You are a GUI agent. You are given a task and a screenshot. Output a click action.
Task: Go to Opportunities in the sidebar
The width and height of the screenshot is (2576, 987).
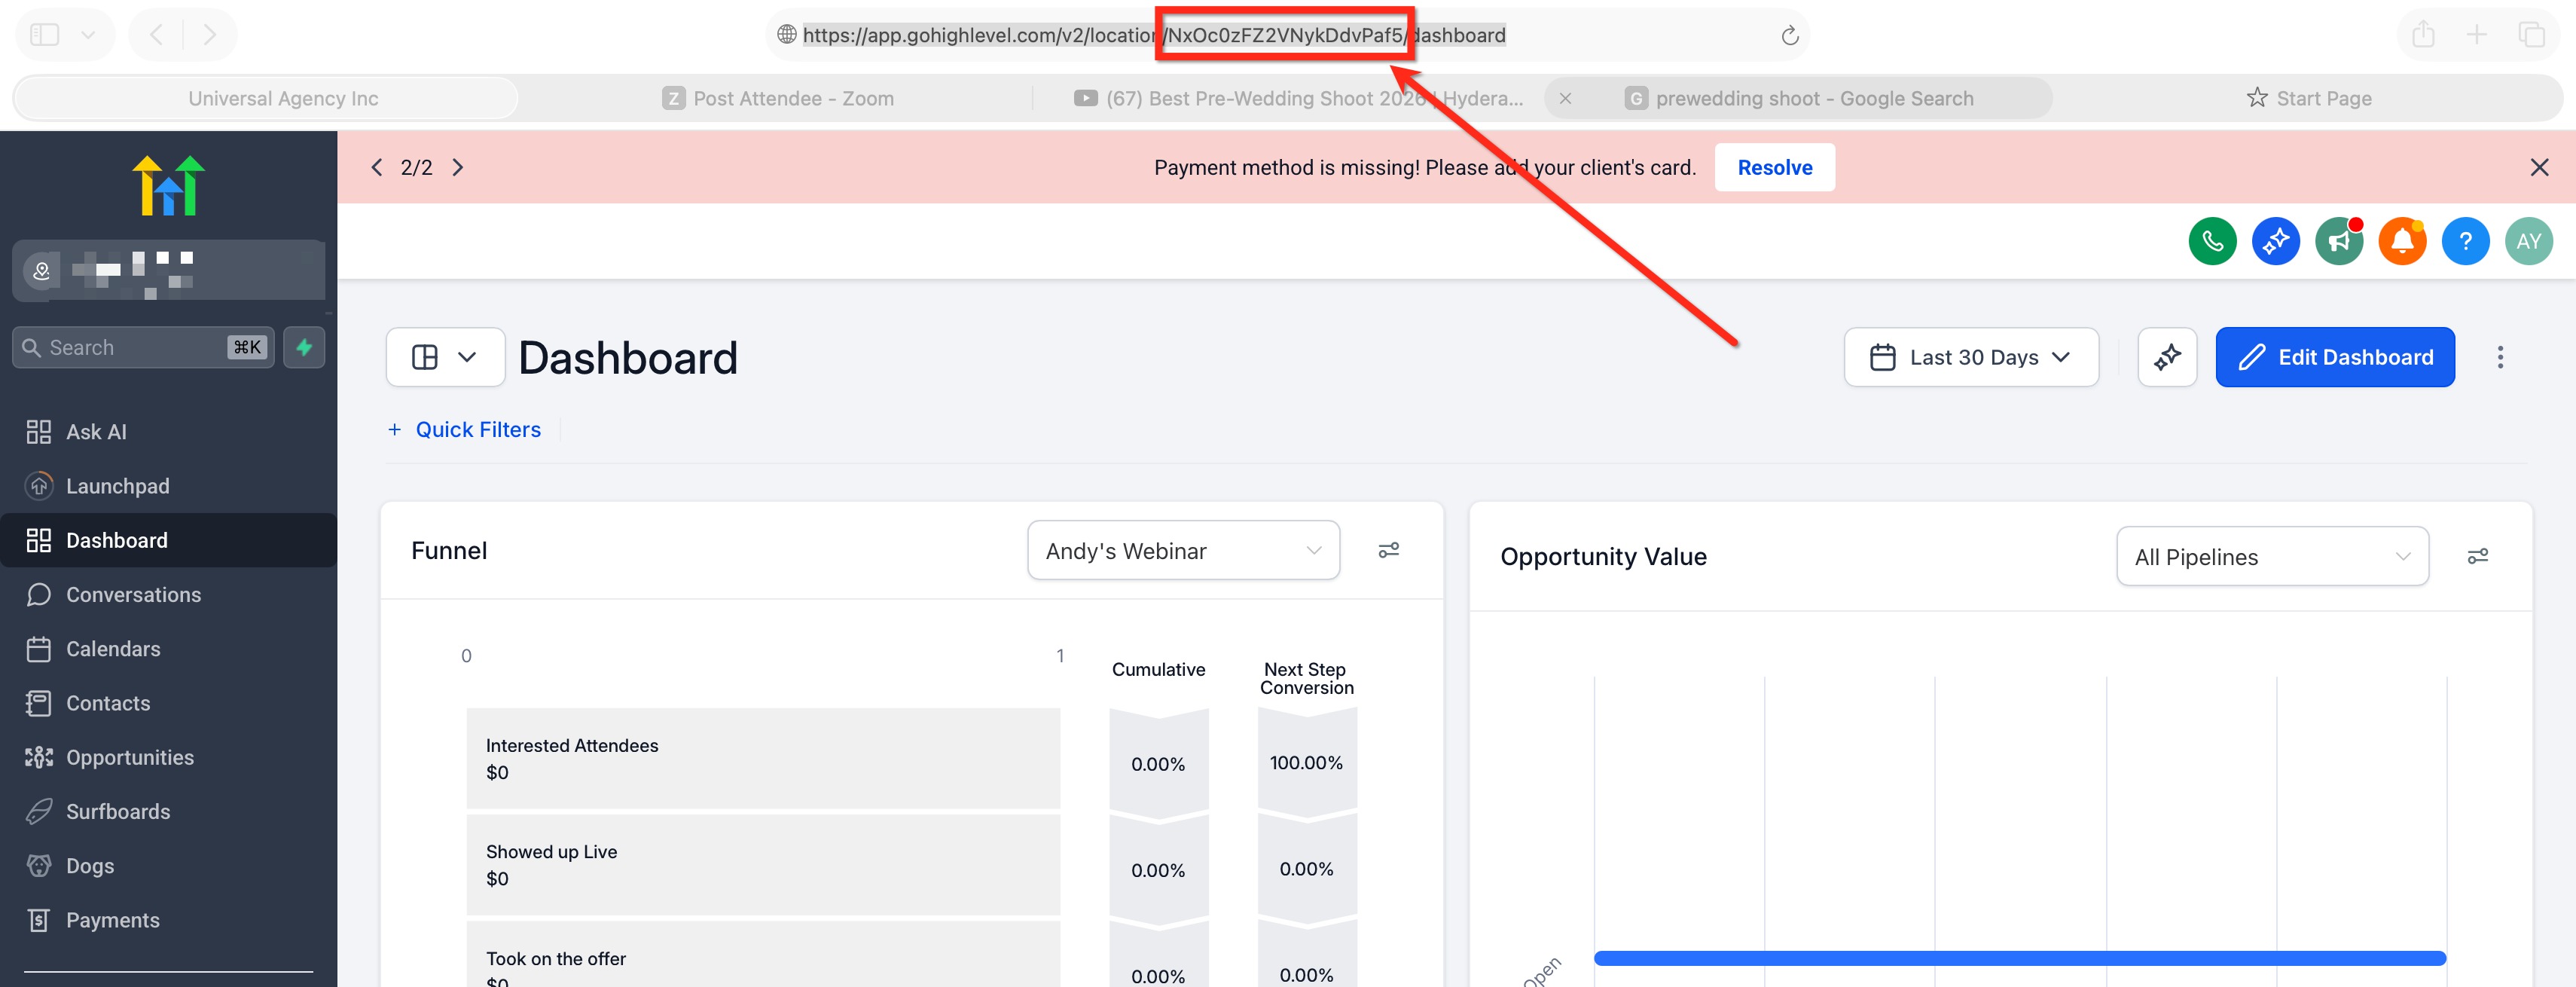click(130, 757)
